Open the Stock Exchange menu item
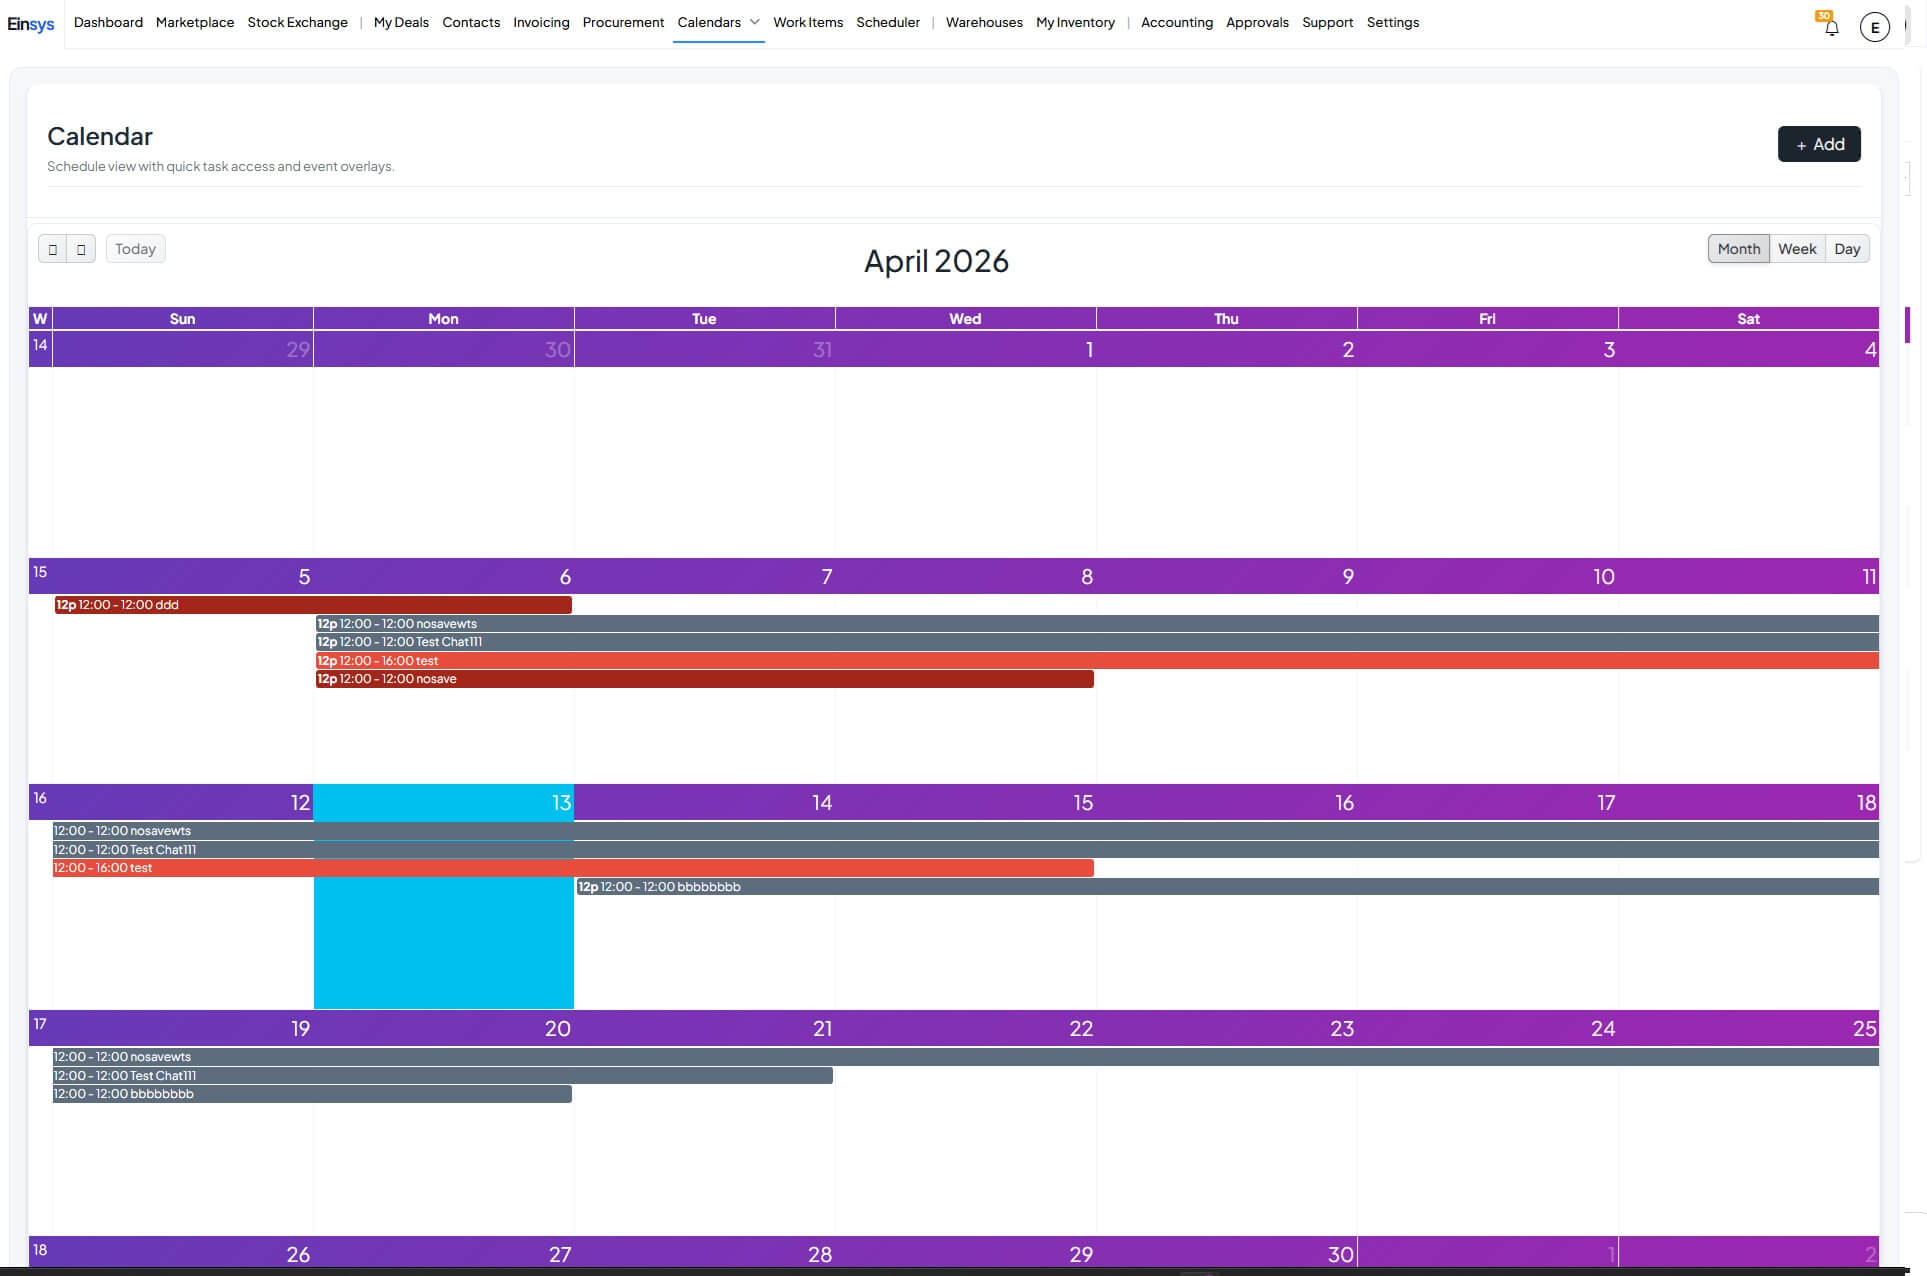1927x1276 pixels. (x=297, y=22)
